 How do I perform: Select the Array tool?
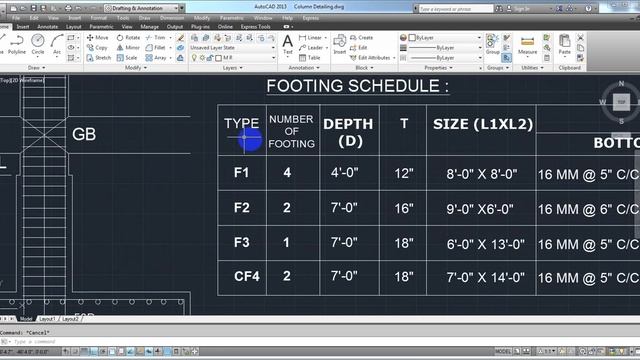point(156,58)
